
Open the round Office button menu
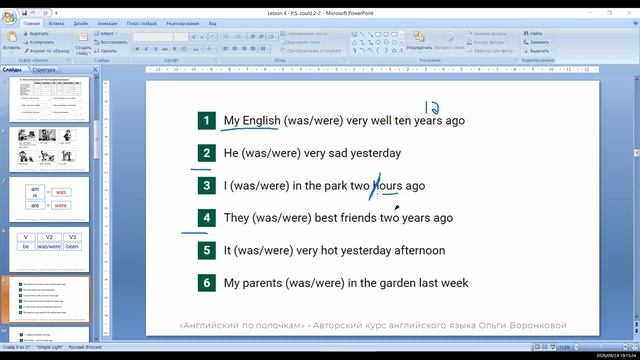9,18
